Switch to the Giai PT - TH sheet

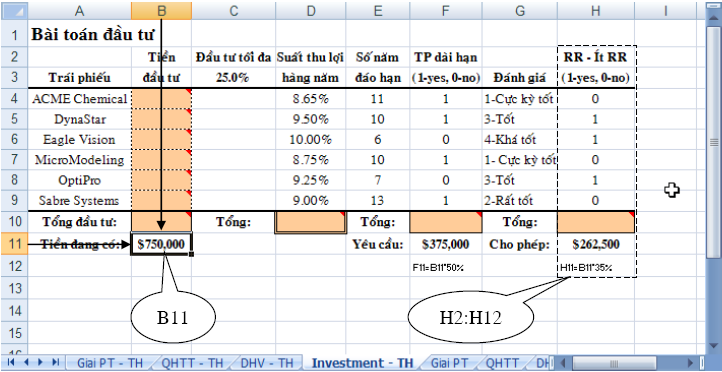point(110,362)
